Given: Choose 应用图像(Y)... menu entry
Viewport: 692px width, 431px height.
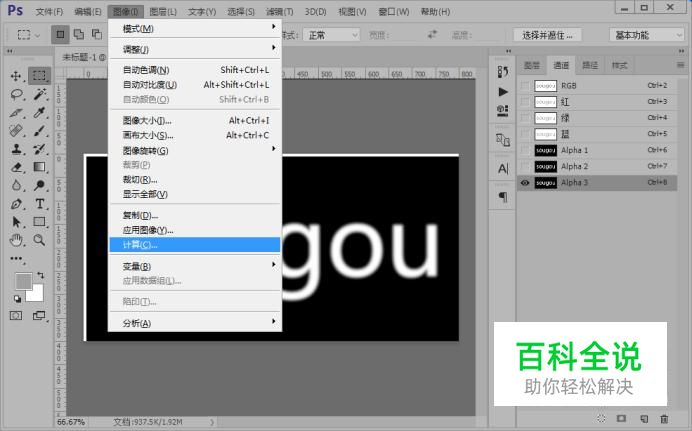Looking at the screenshot, I should (x=195, y=230).
